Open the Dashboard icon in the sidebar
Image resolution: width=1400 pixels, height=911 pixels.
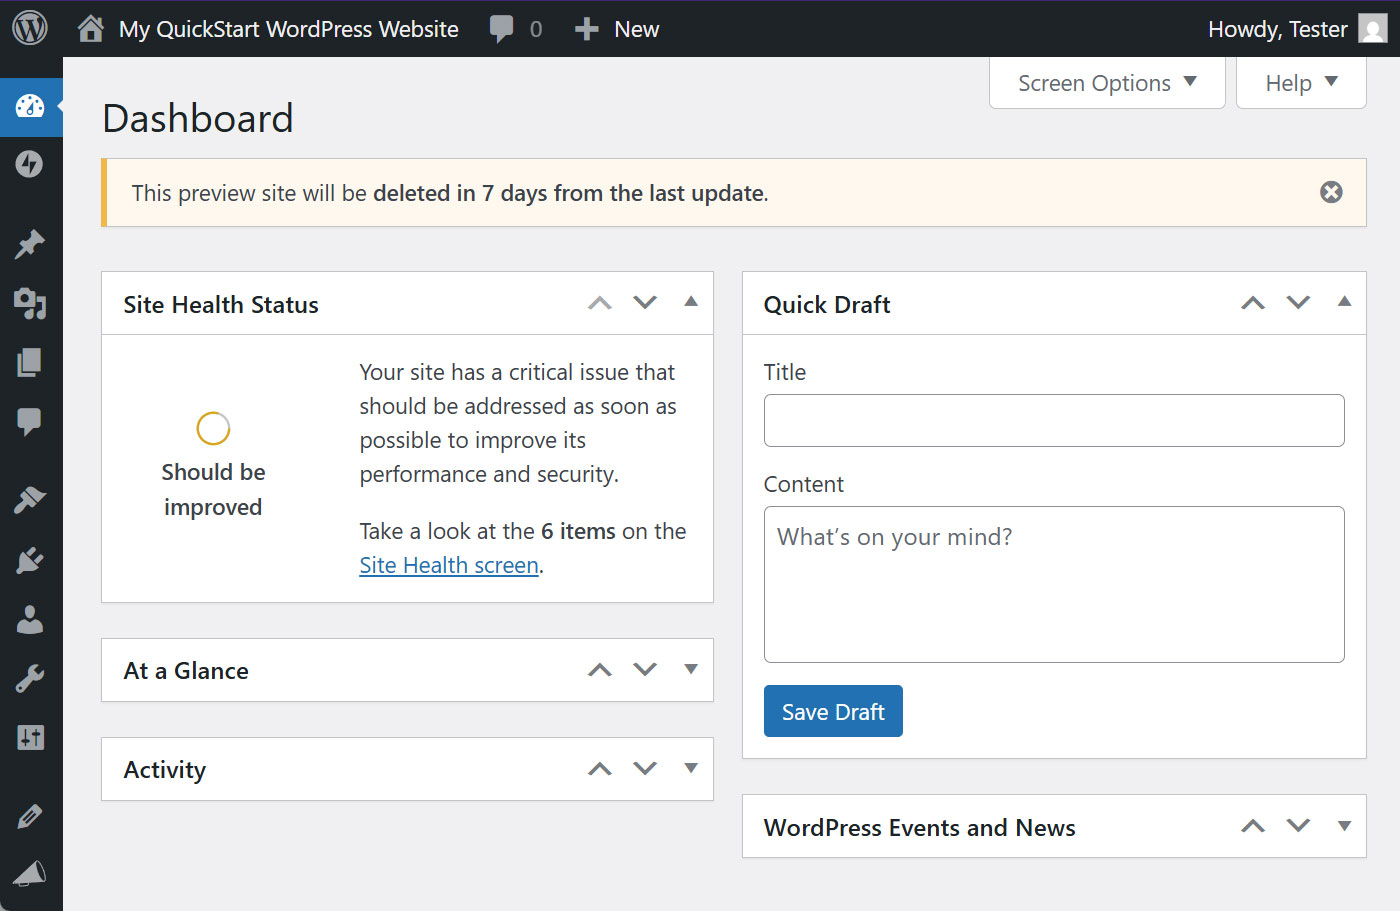pyautogui.click(x=31, y=107)
